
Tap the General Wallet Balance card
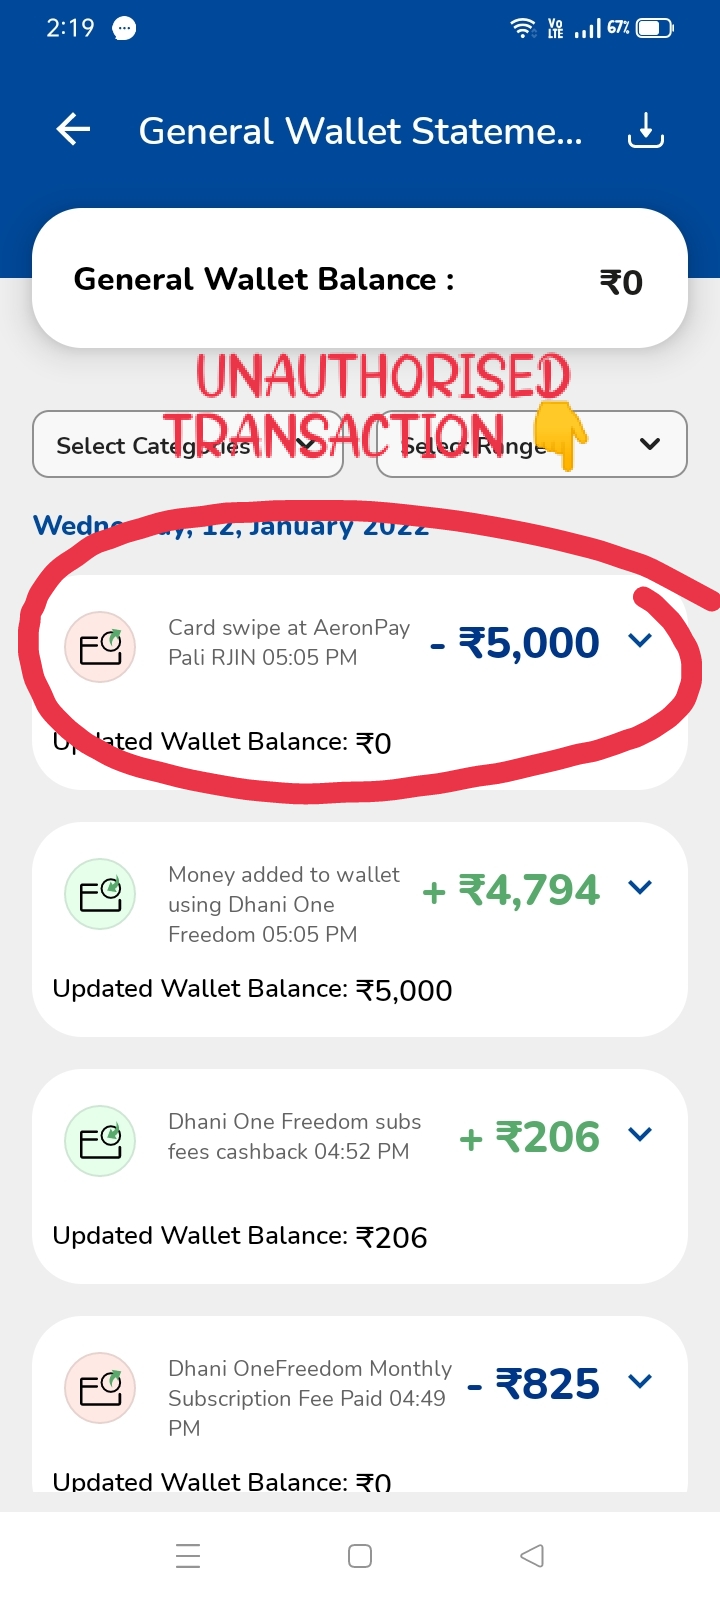[360, 279]
